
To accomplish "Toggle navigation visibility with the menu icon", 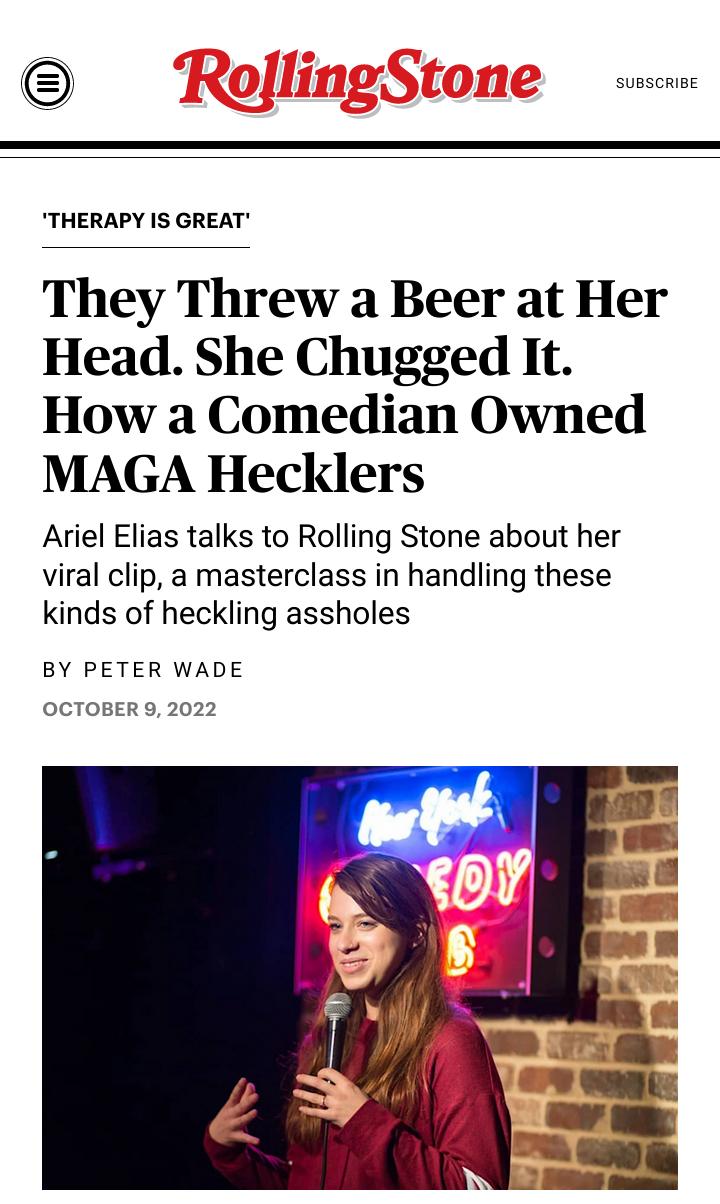I will 47,83.
